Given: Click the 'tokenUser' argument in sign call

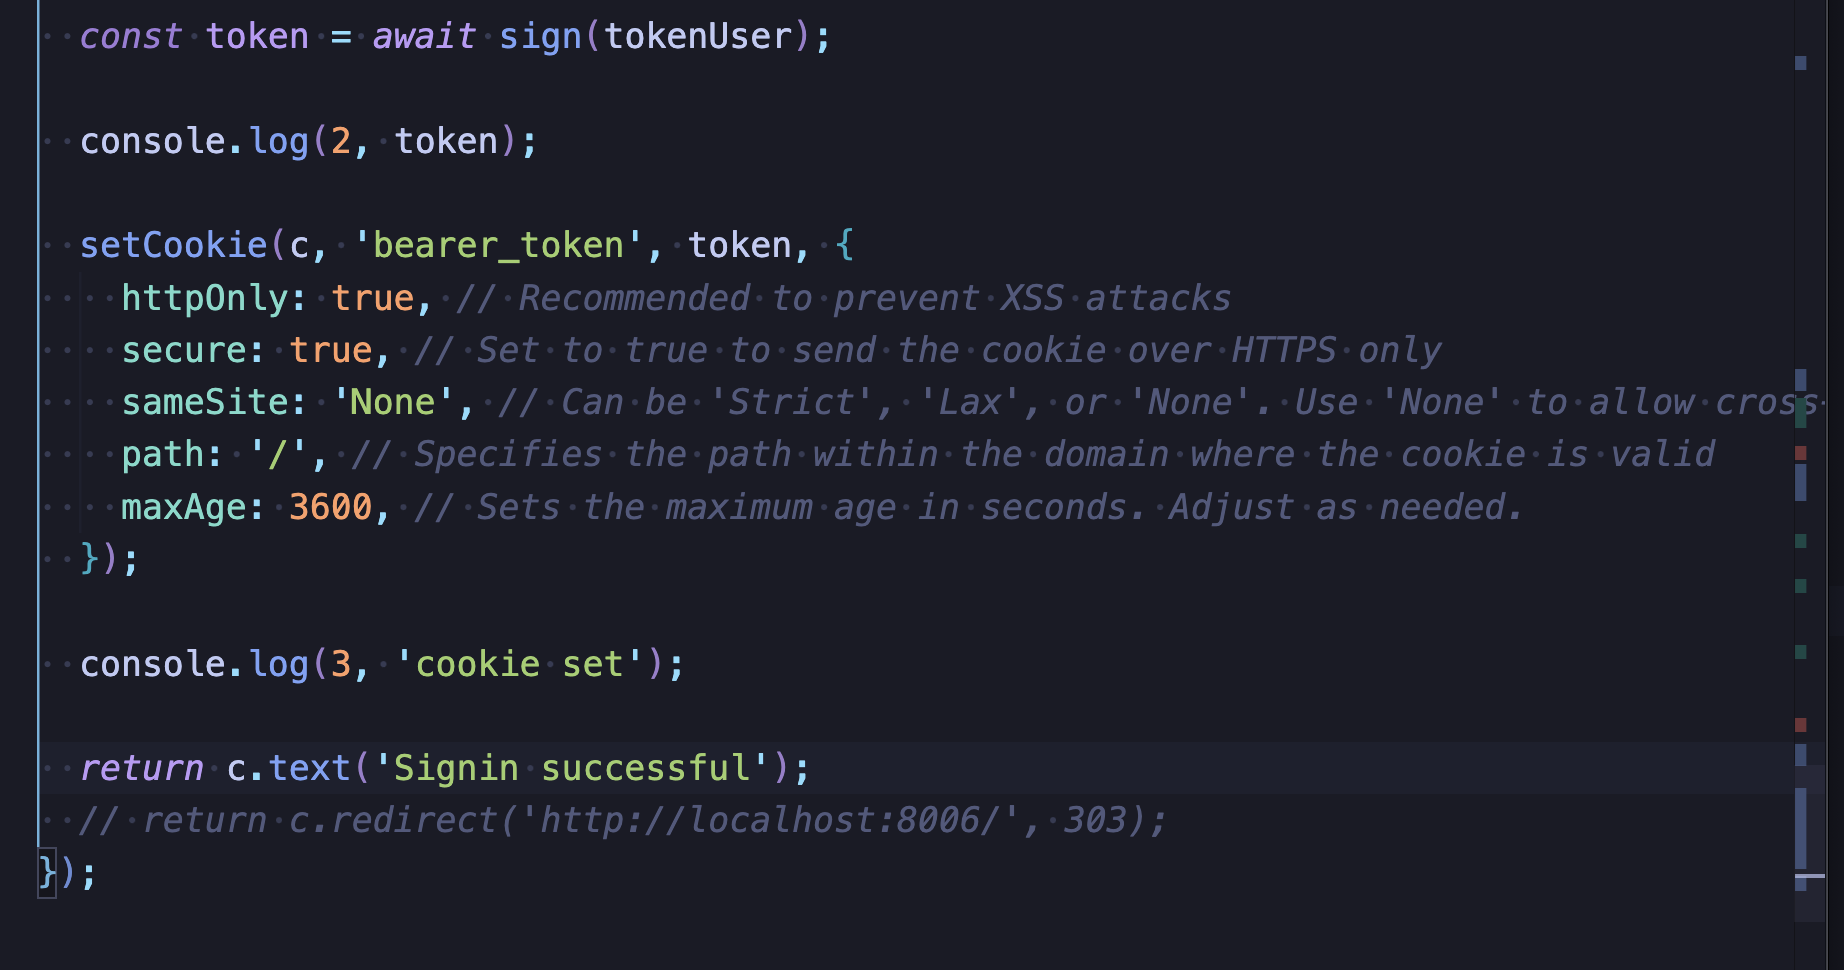Looking at the screenshot, I should pos(698,37).
